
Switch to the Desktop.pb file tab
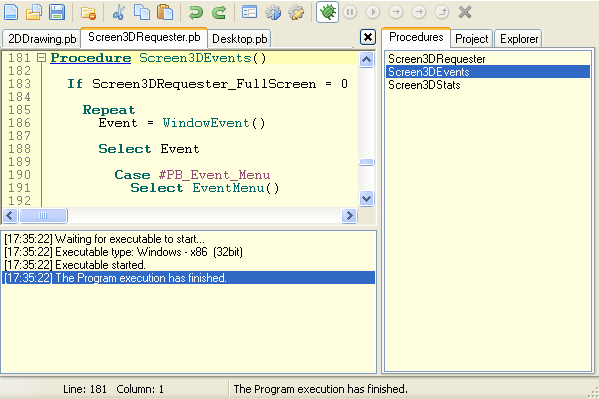240,39
